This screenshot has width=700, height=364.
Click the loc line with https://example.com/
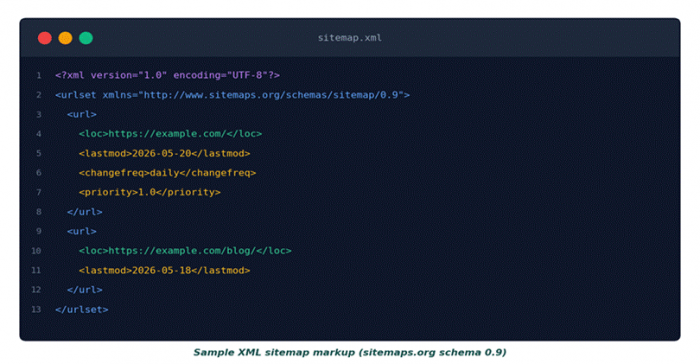click(170, 134)
